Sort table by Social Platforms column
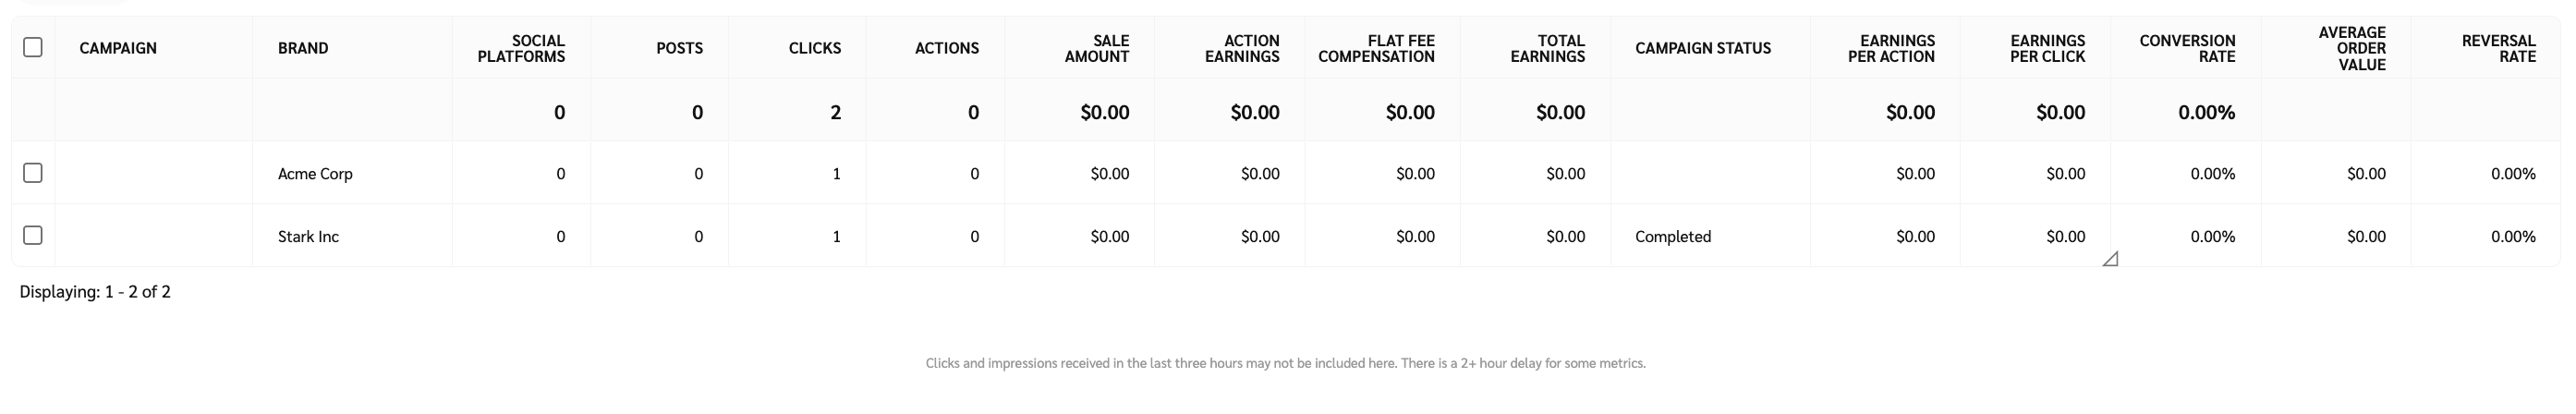The height and width of the screenshot is (414, 2576). [521, 48]
